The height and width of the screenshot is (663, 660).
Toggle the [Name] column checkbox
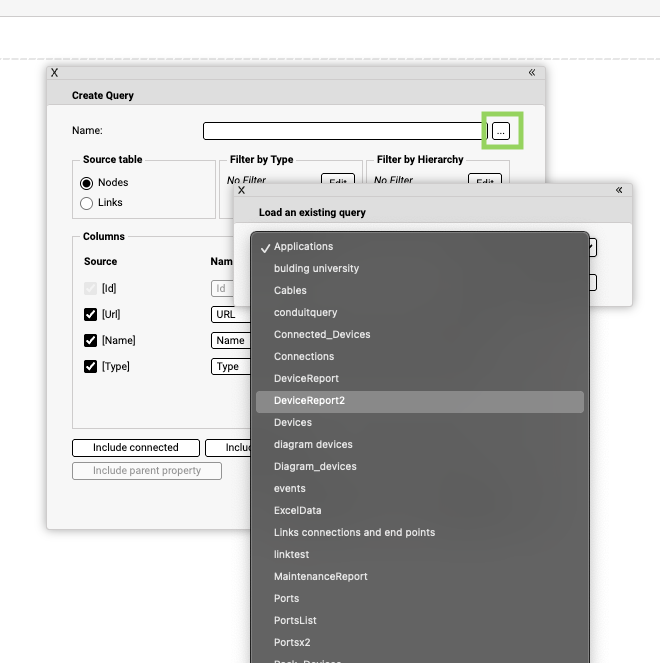click(91, 341)
